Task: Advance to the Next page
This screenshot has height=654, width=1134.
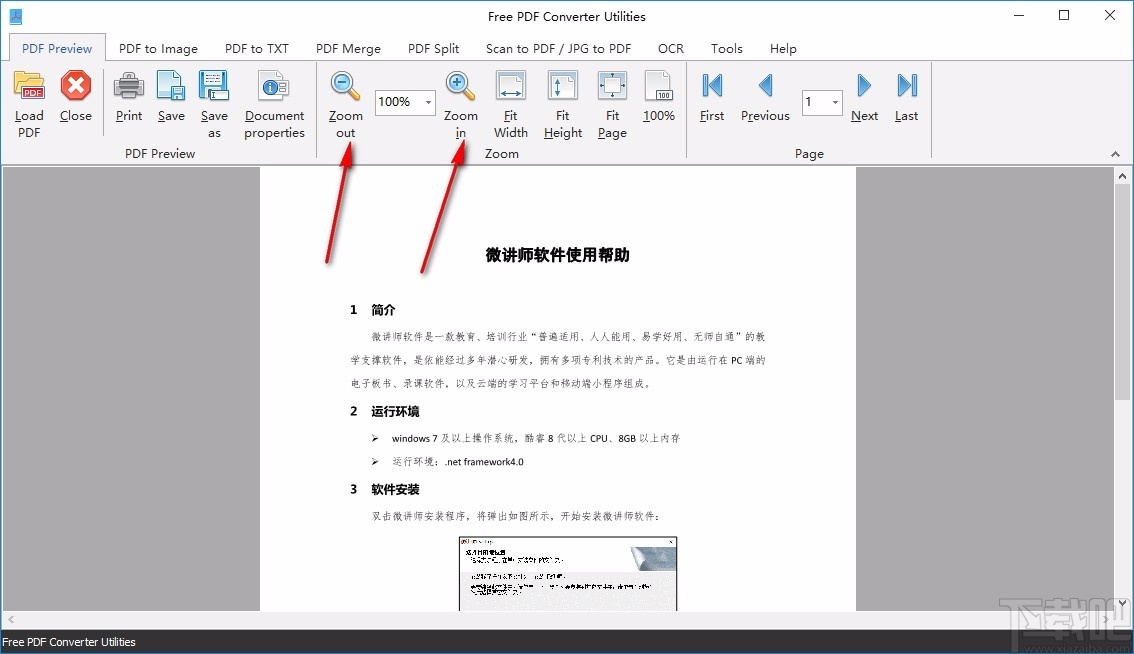Action: pyautogui.click(x=864, y=98)
